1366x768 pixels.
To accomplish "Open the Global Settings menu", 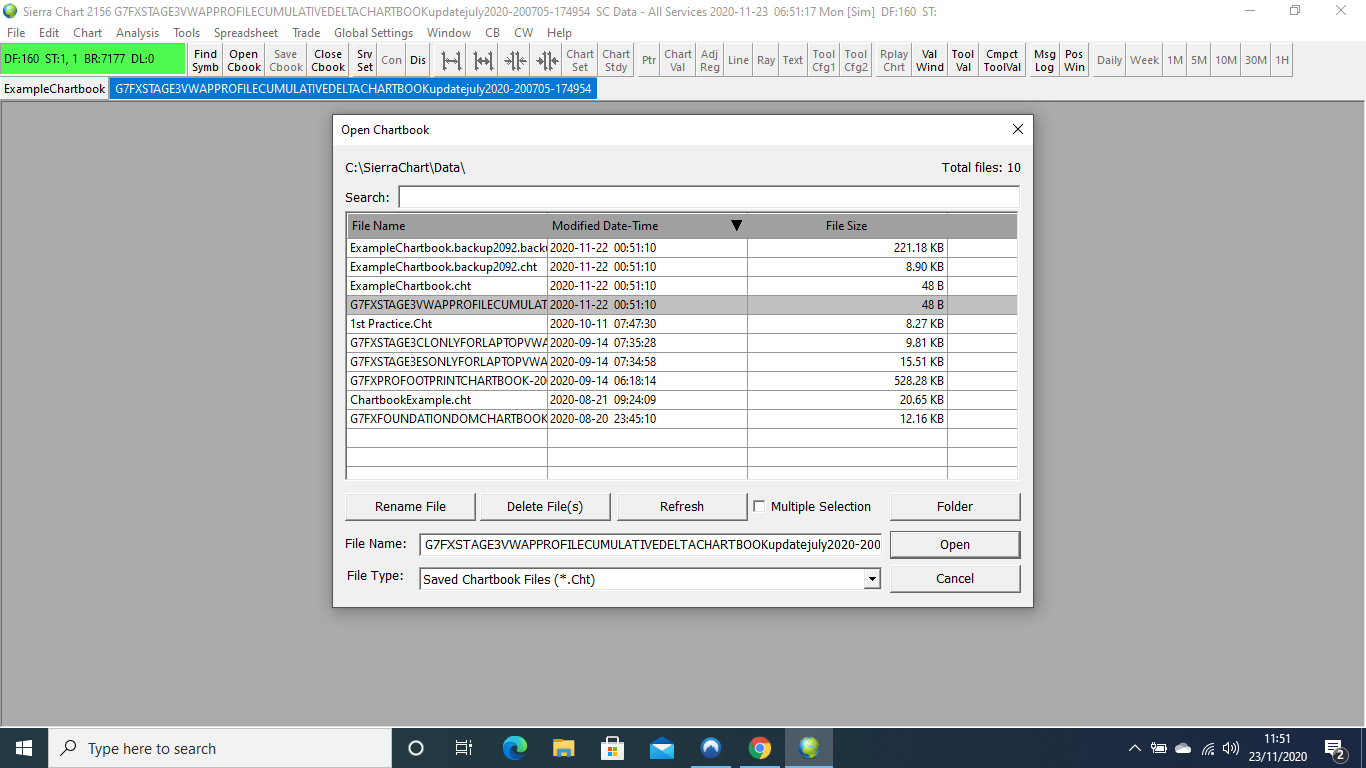I will tap(373, 33).
